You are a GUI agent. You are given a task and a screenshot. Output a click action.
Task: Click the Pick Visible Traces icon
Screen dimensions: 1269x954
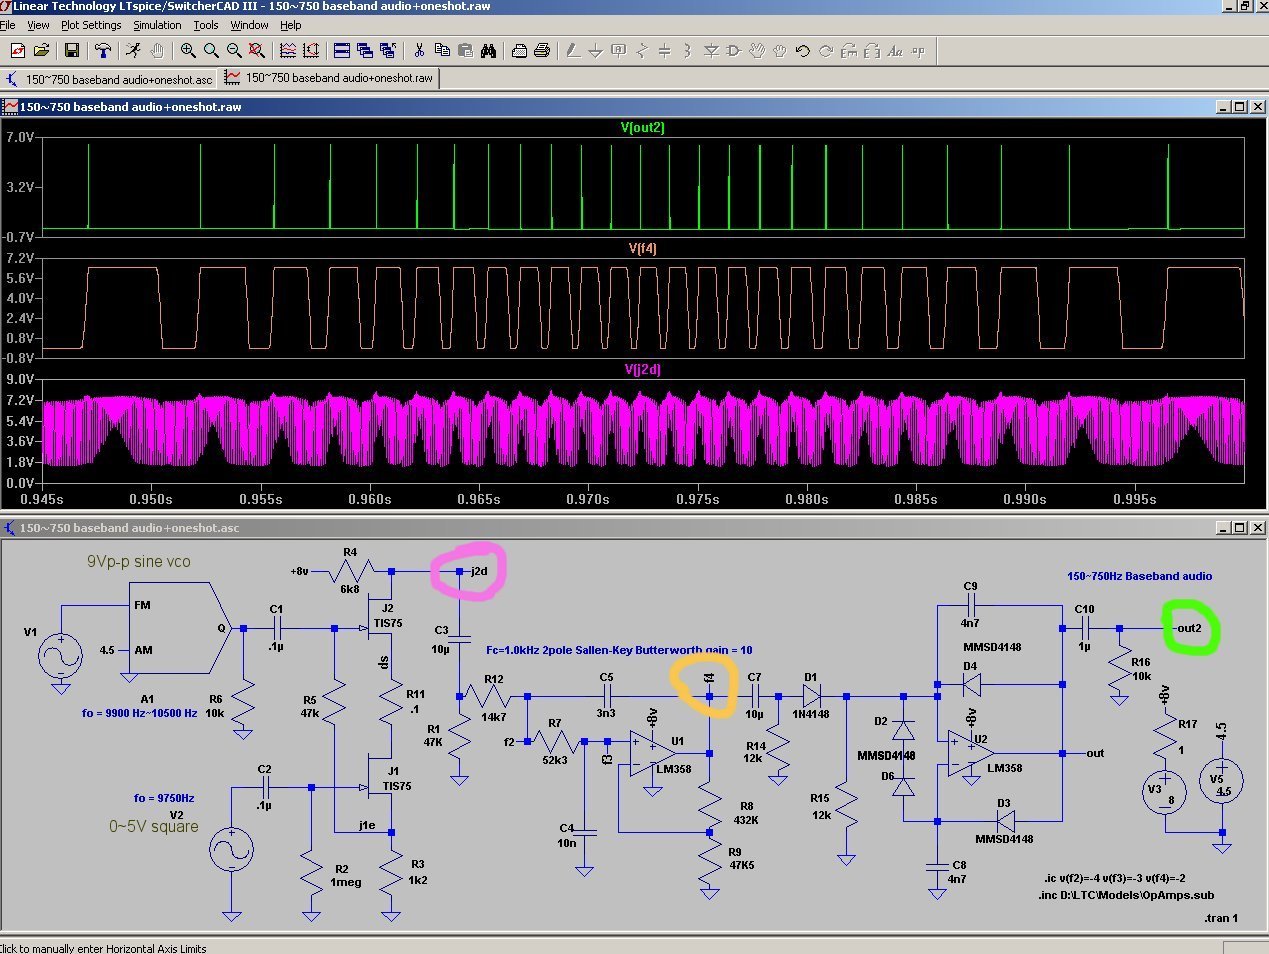click(288, 50)
